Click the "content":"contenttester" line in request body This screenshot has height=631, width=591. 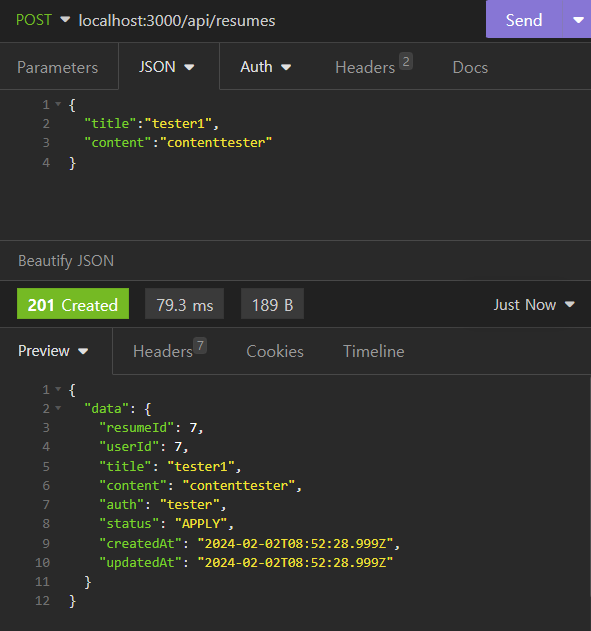178,142
